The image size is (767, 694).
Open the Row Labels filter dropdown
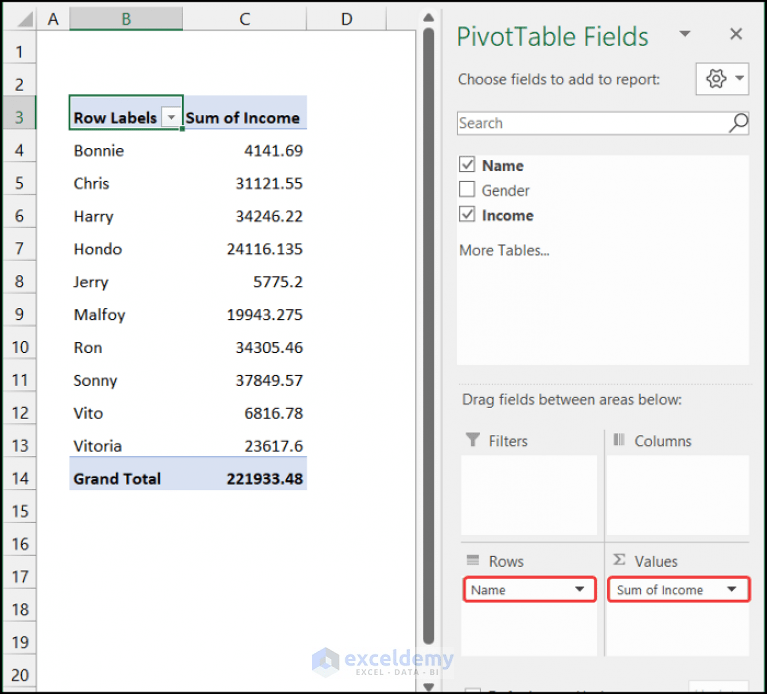click(x=171, y=117)
